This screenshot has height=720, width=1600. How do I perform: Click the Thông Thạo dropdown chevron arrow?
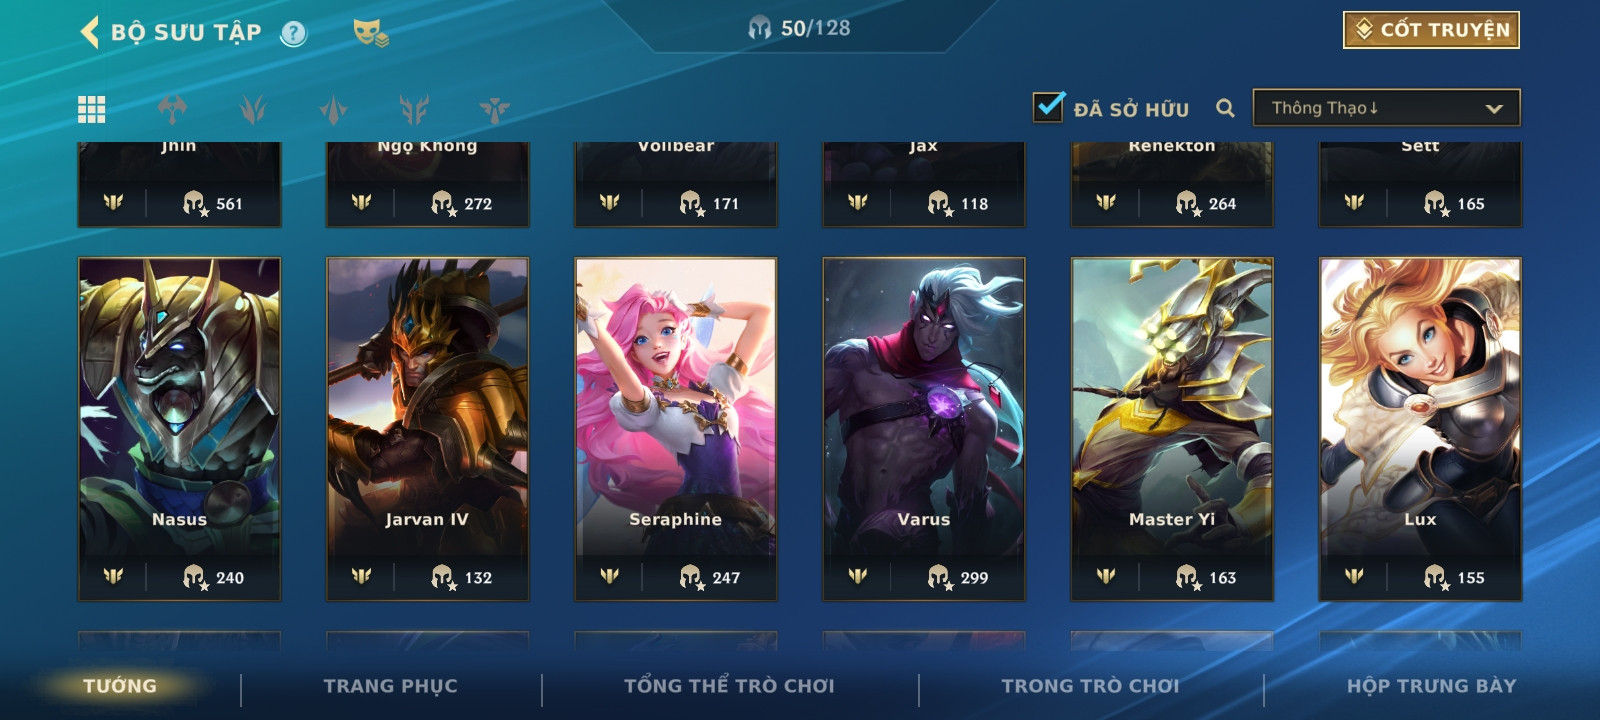click(1494, 108)
